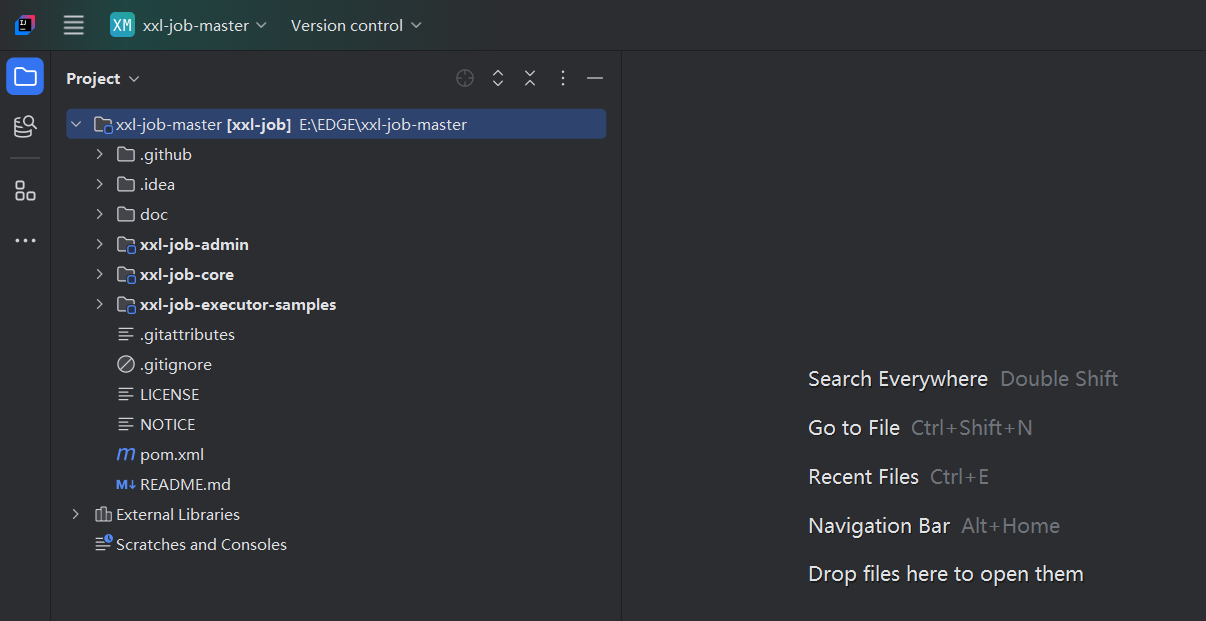Screen dimensions: 1206x621
Task: Select the doc folder row
Action: [336, 215]
